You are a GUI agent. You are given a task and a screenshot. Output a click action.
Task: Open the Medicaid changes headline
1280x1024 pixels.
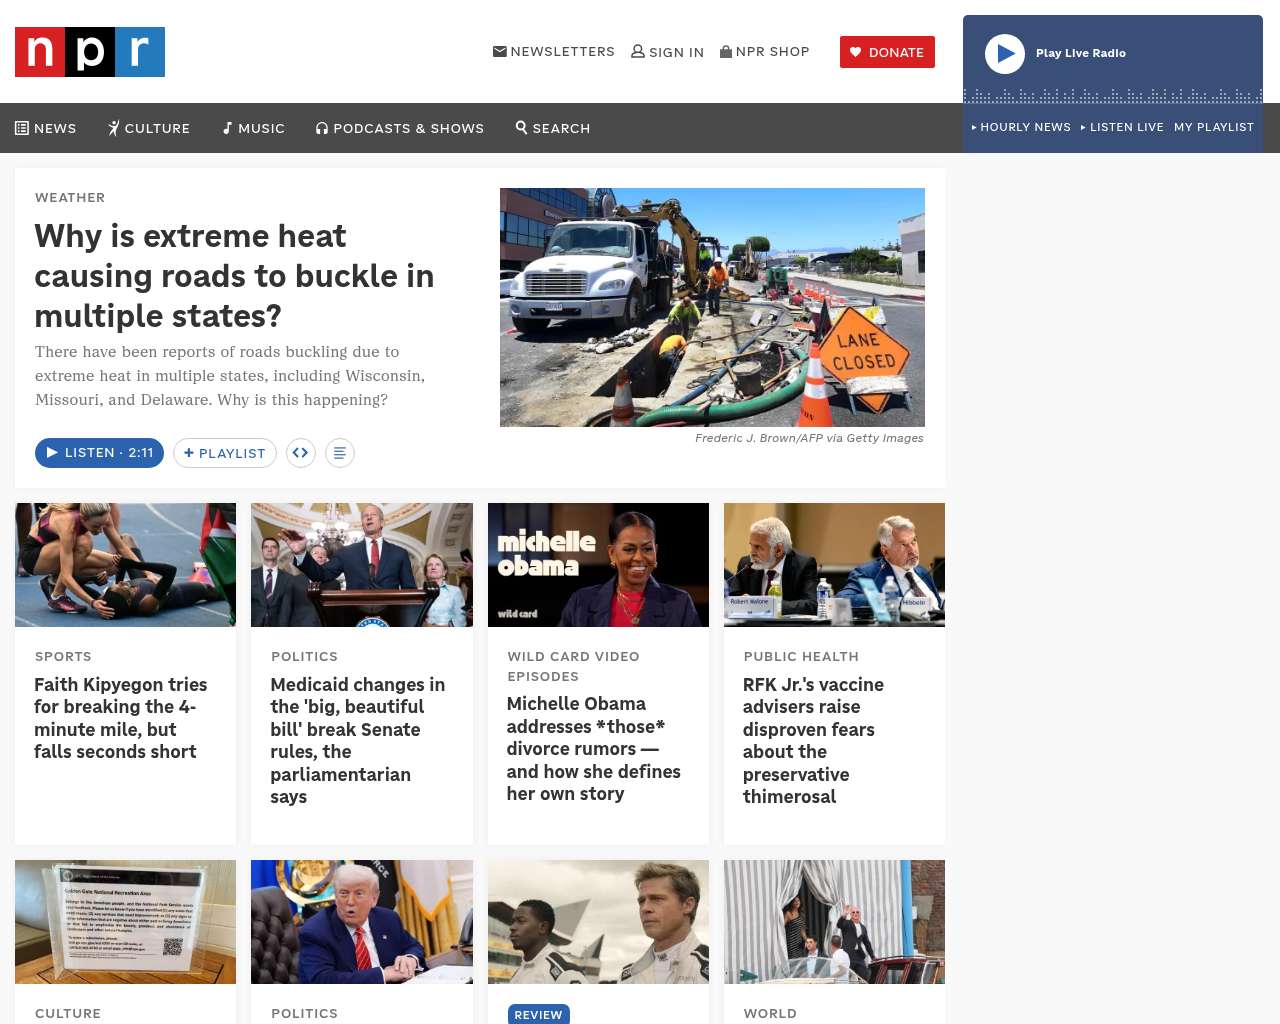click(358, 741)
